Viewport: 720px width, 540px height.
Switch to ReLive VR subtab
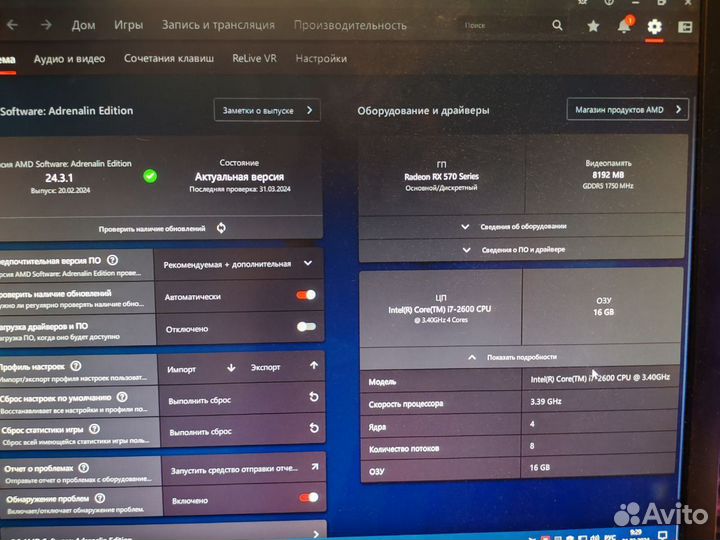[254, 58]
